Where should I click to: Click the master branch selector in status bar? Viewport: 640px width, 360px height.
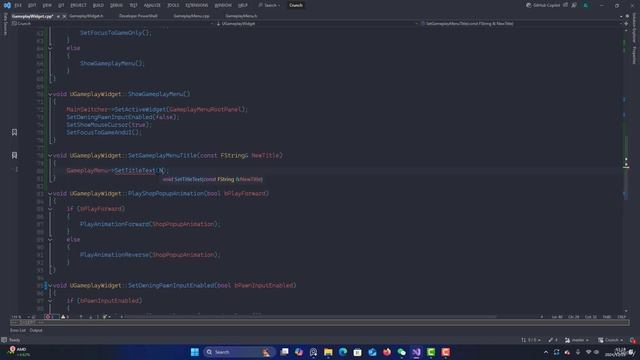(577, 340)
